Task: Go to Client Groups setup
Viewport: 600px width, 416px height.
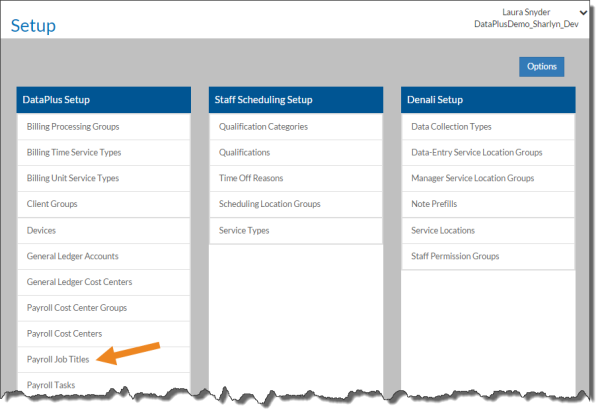Action: coord(52,204)
